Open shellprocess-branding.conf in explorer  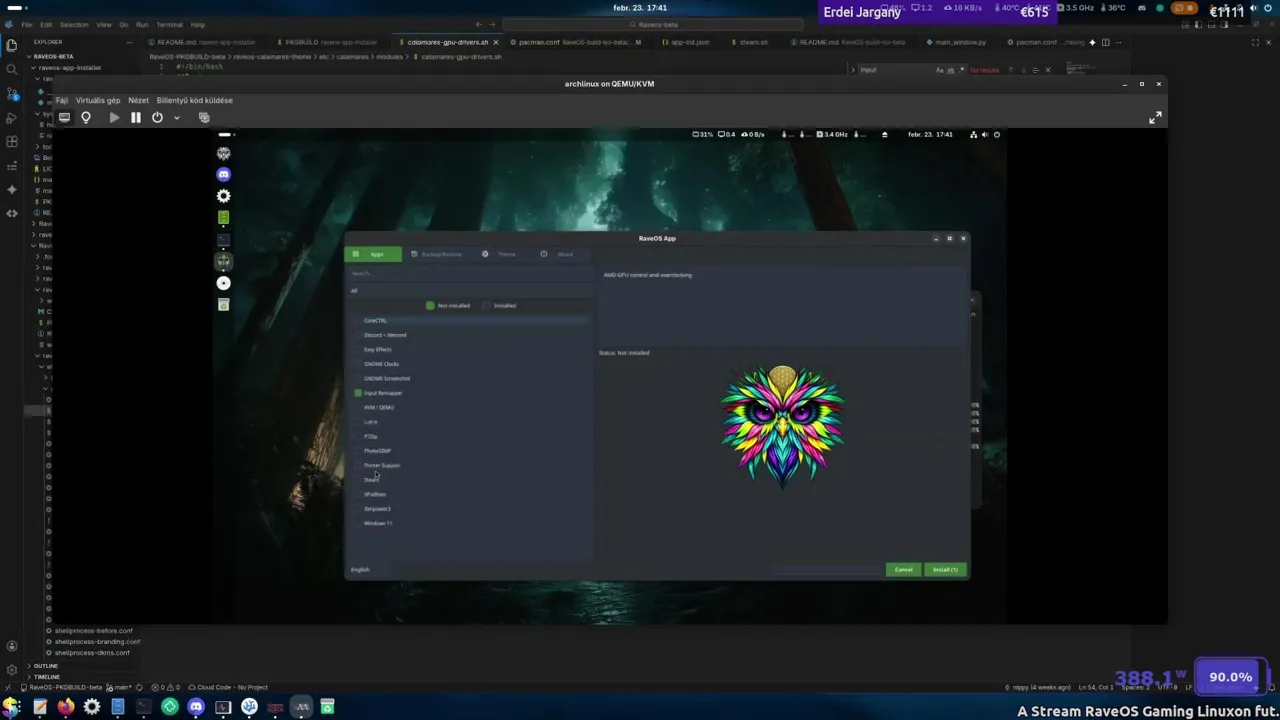pos(97,641)
